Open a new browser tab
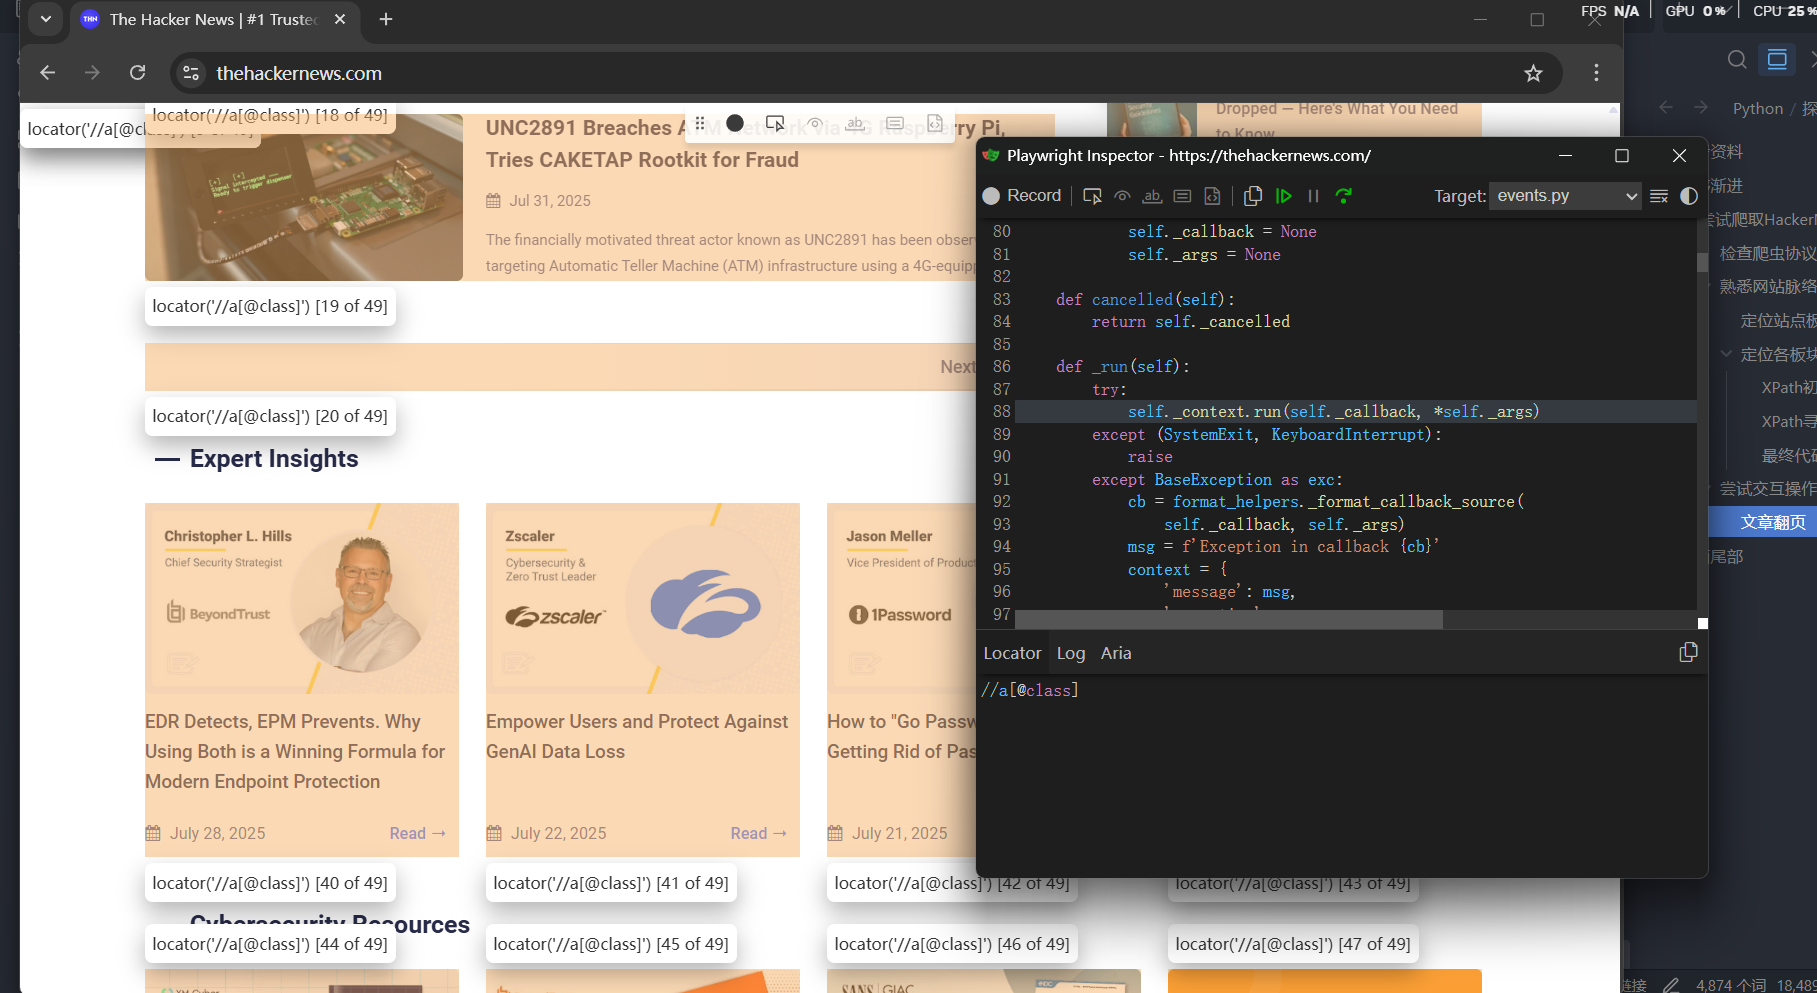Screen dimensions: 1817x993 click(x=386, y=19)
